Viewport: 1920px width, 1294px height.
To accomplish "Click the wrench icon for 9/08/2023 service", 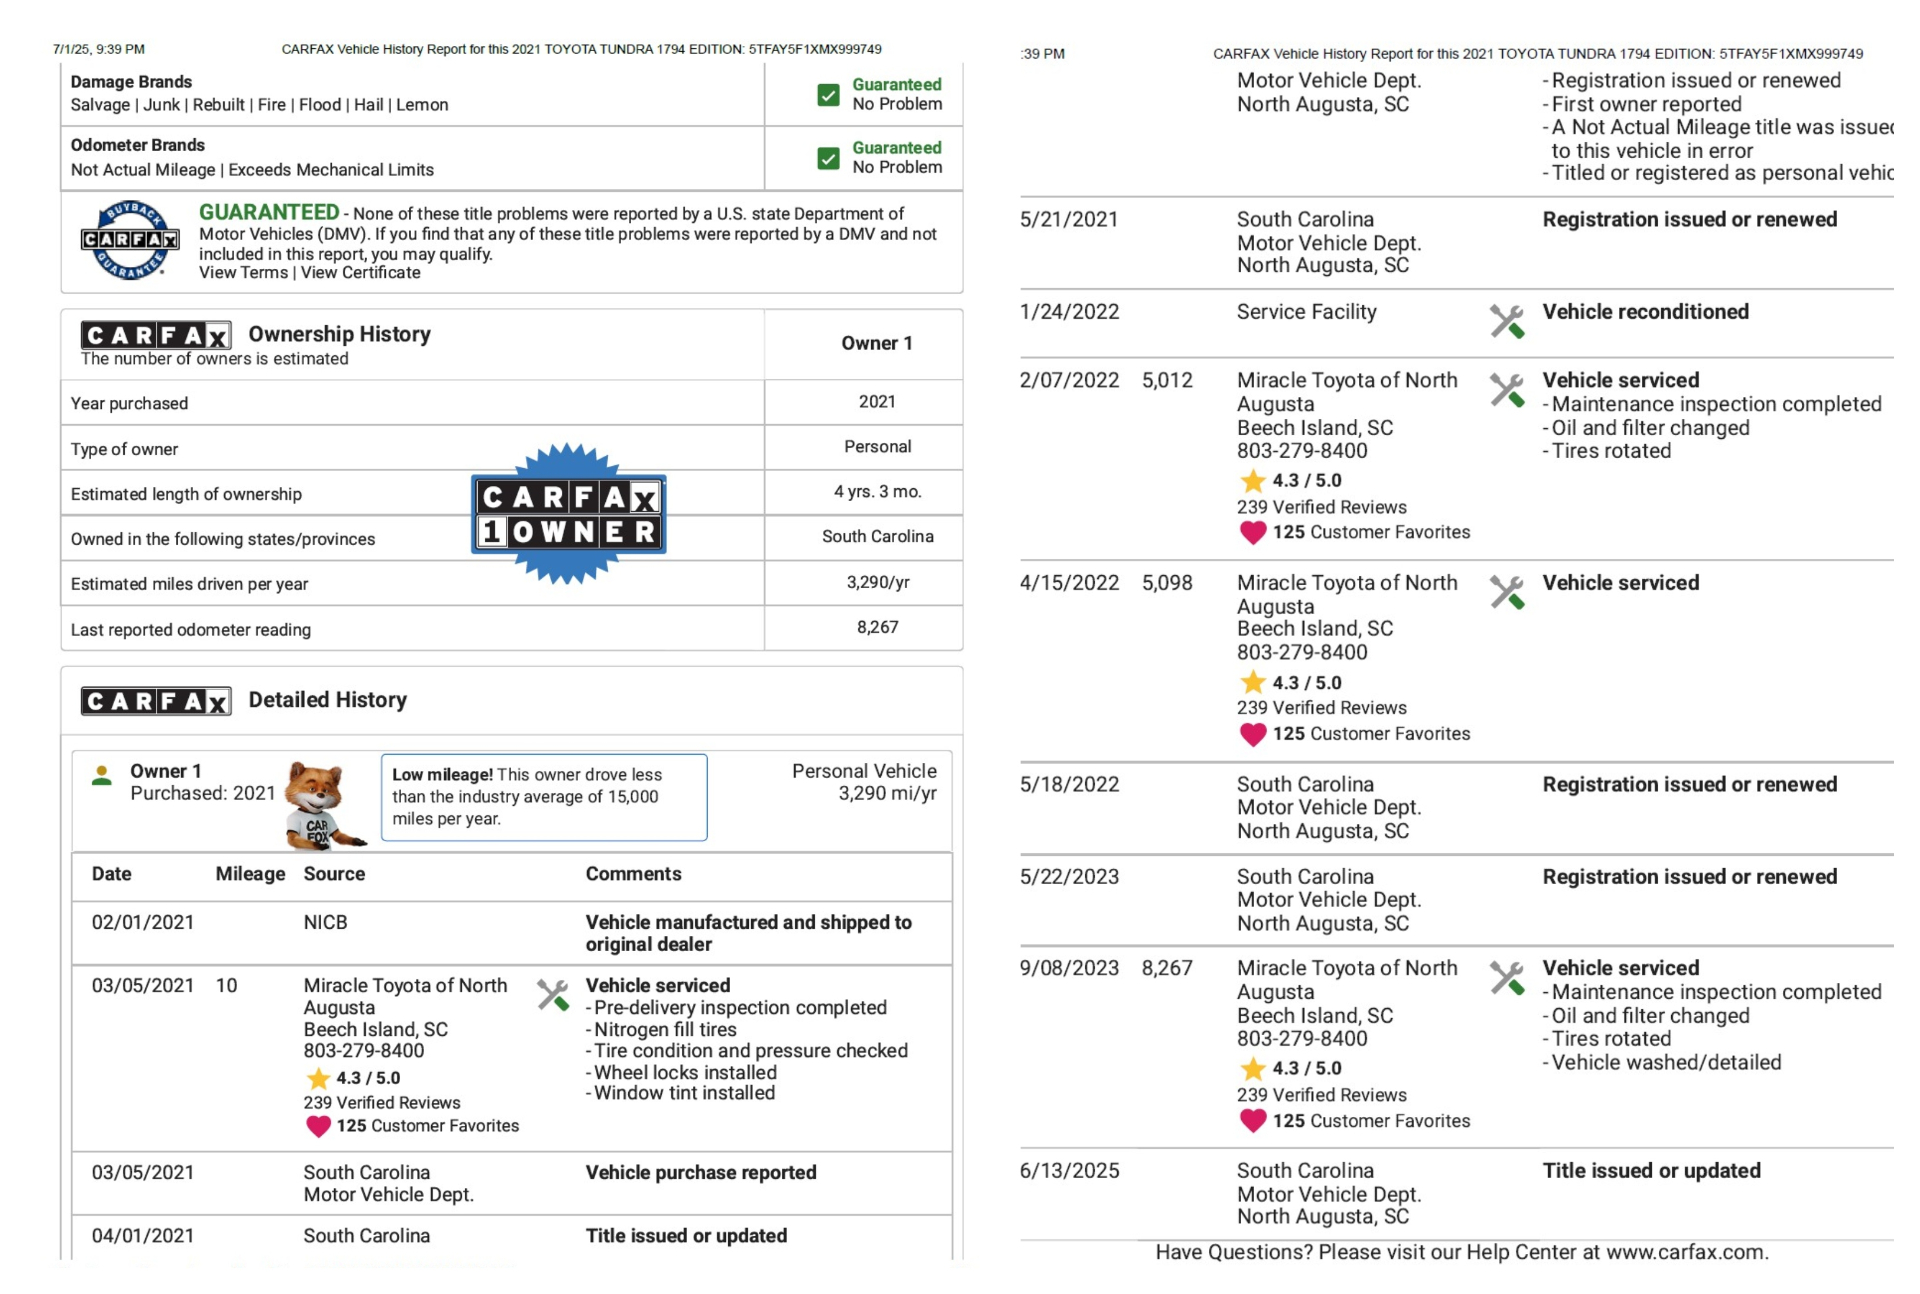I will 1506,977.
